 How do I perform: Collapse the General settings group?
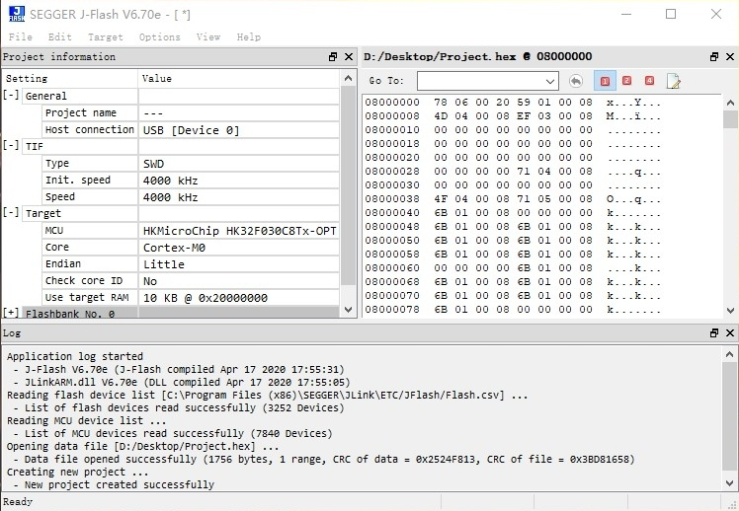11,95
